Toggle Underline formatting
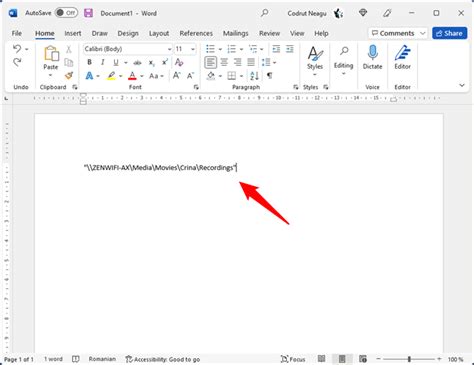 click(116, 62)
